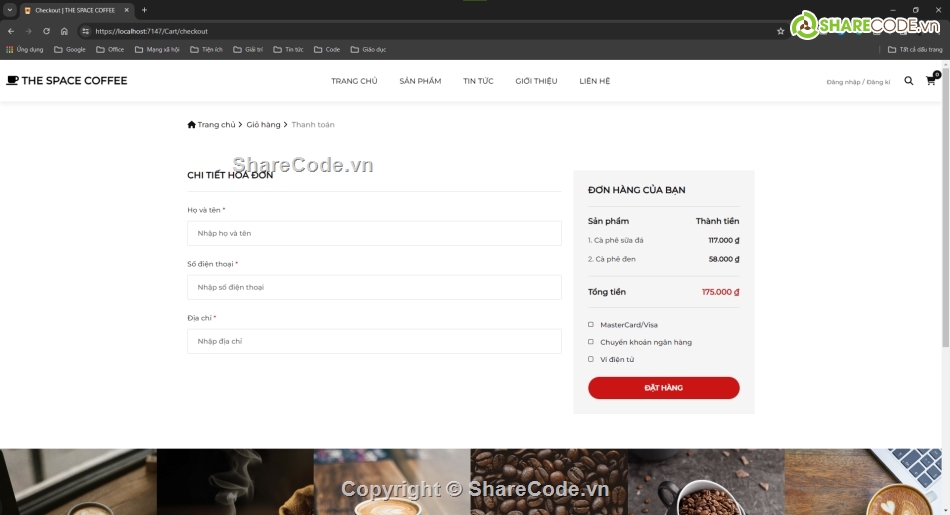Open the shopping cart icon
This screenshot has width=950, height=515.
coord(930,81)
